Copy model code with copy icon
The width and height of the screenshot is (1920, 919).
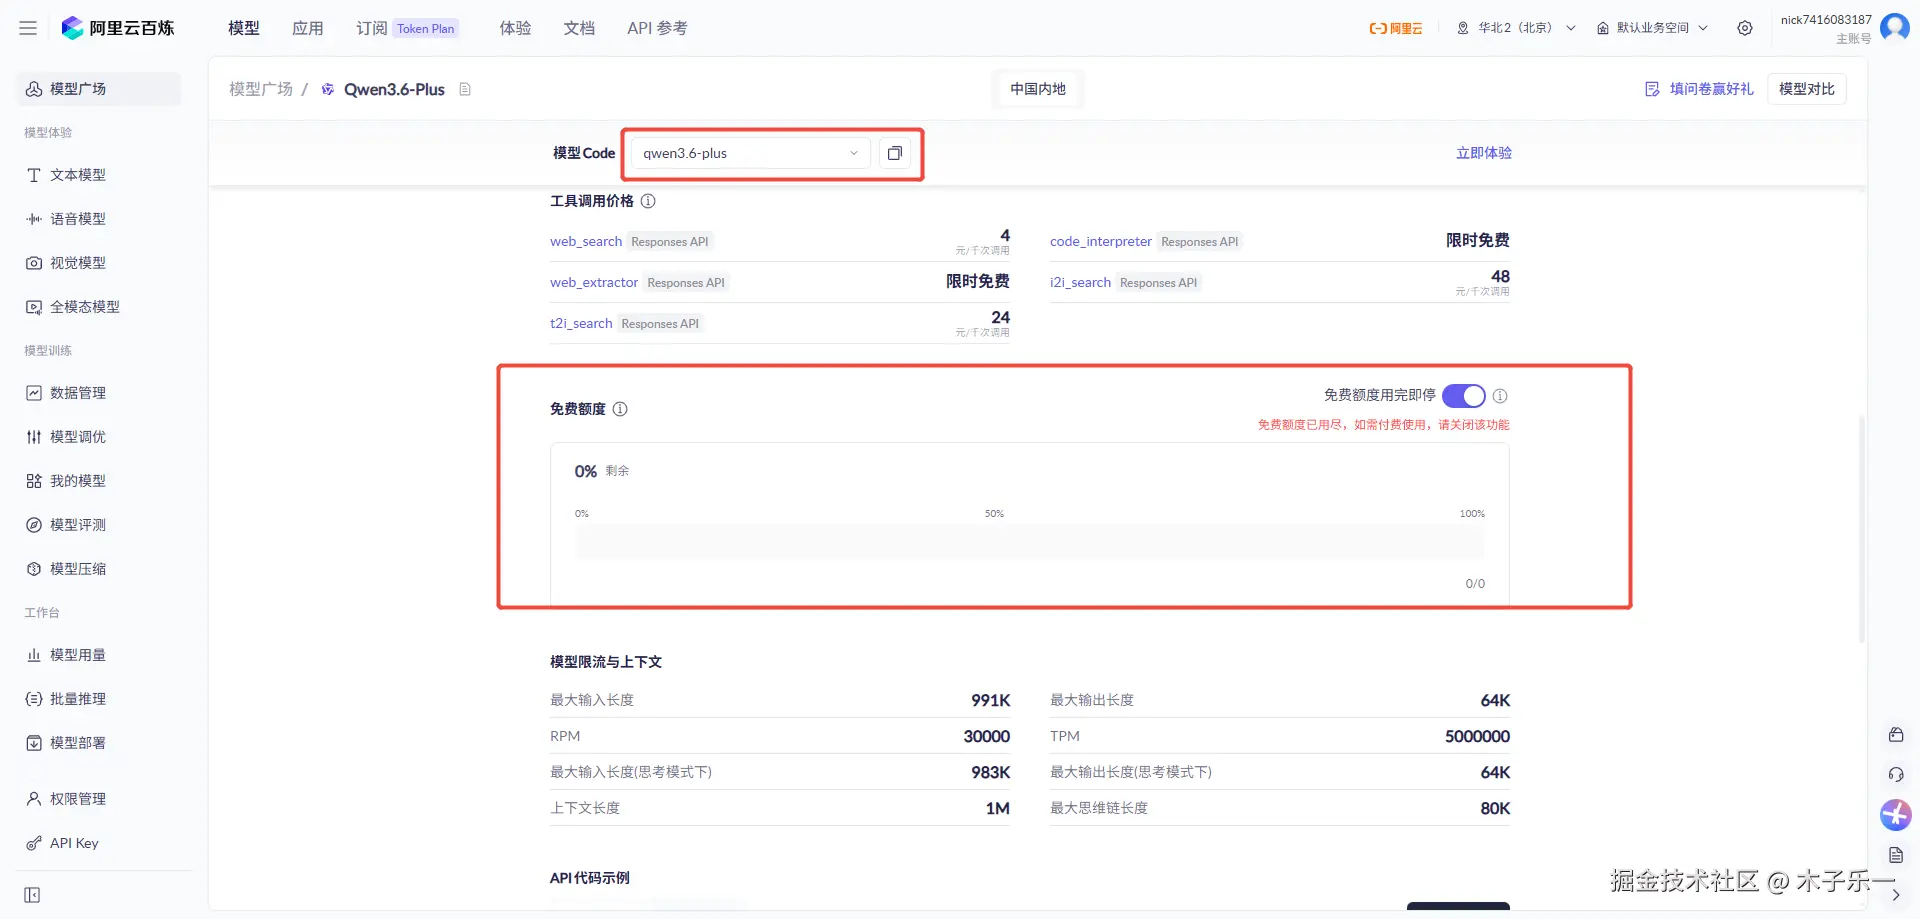[x=895, y=153]
